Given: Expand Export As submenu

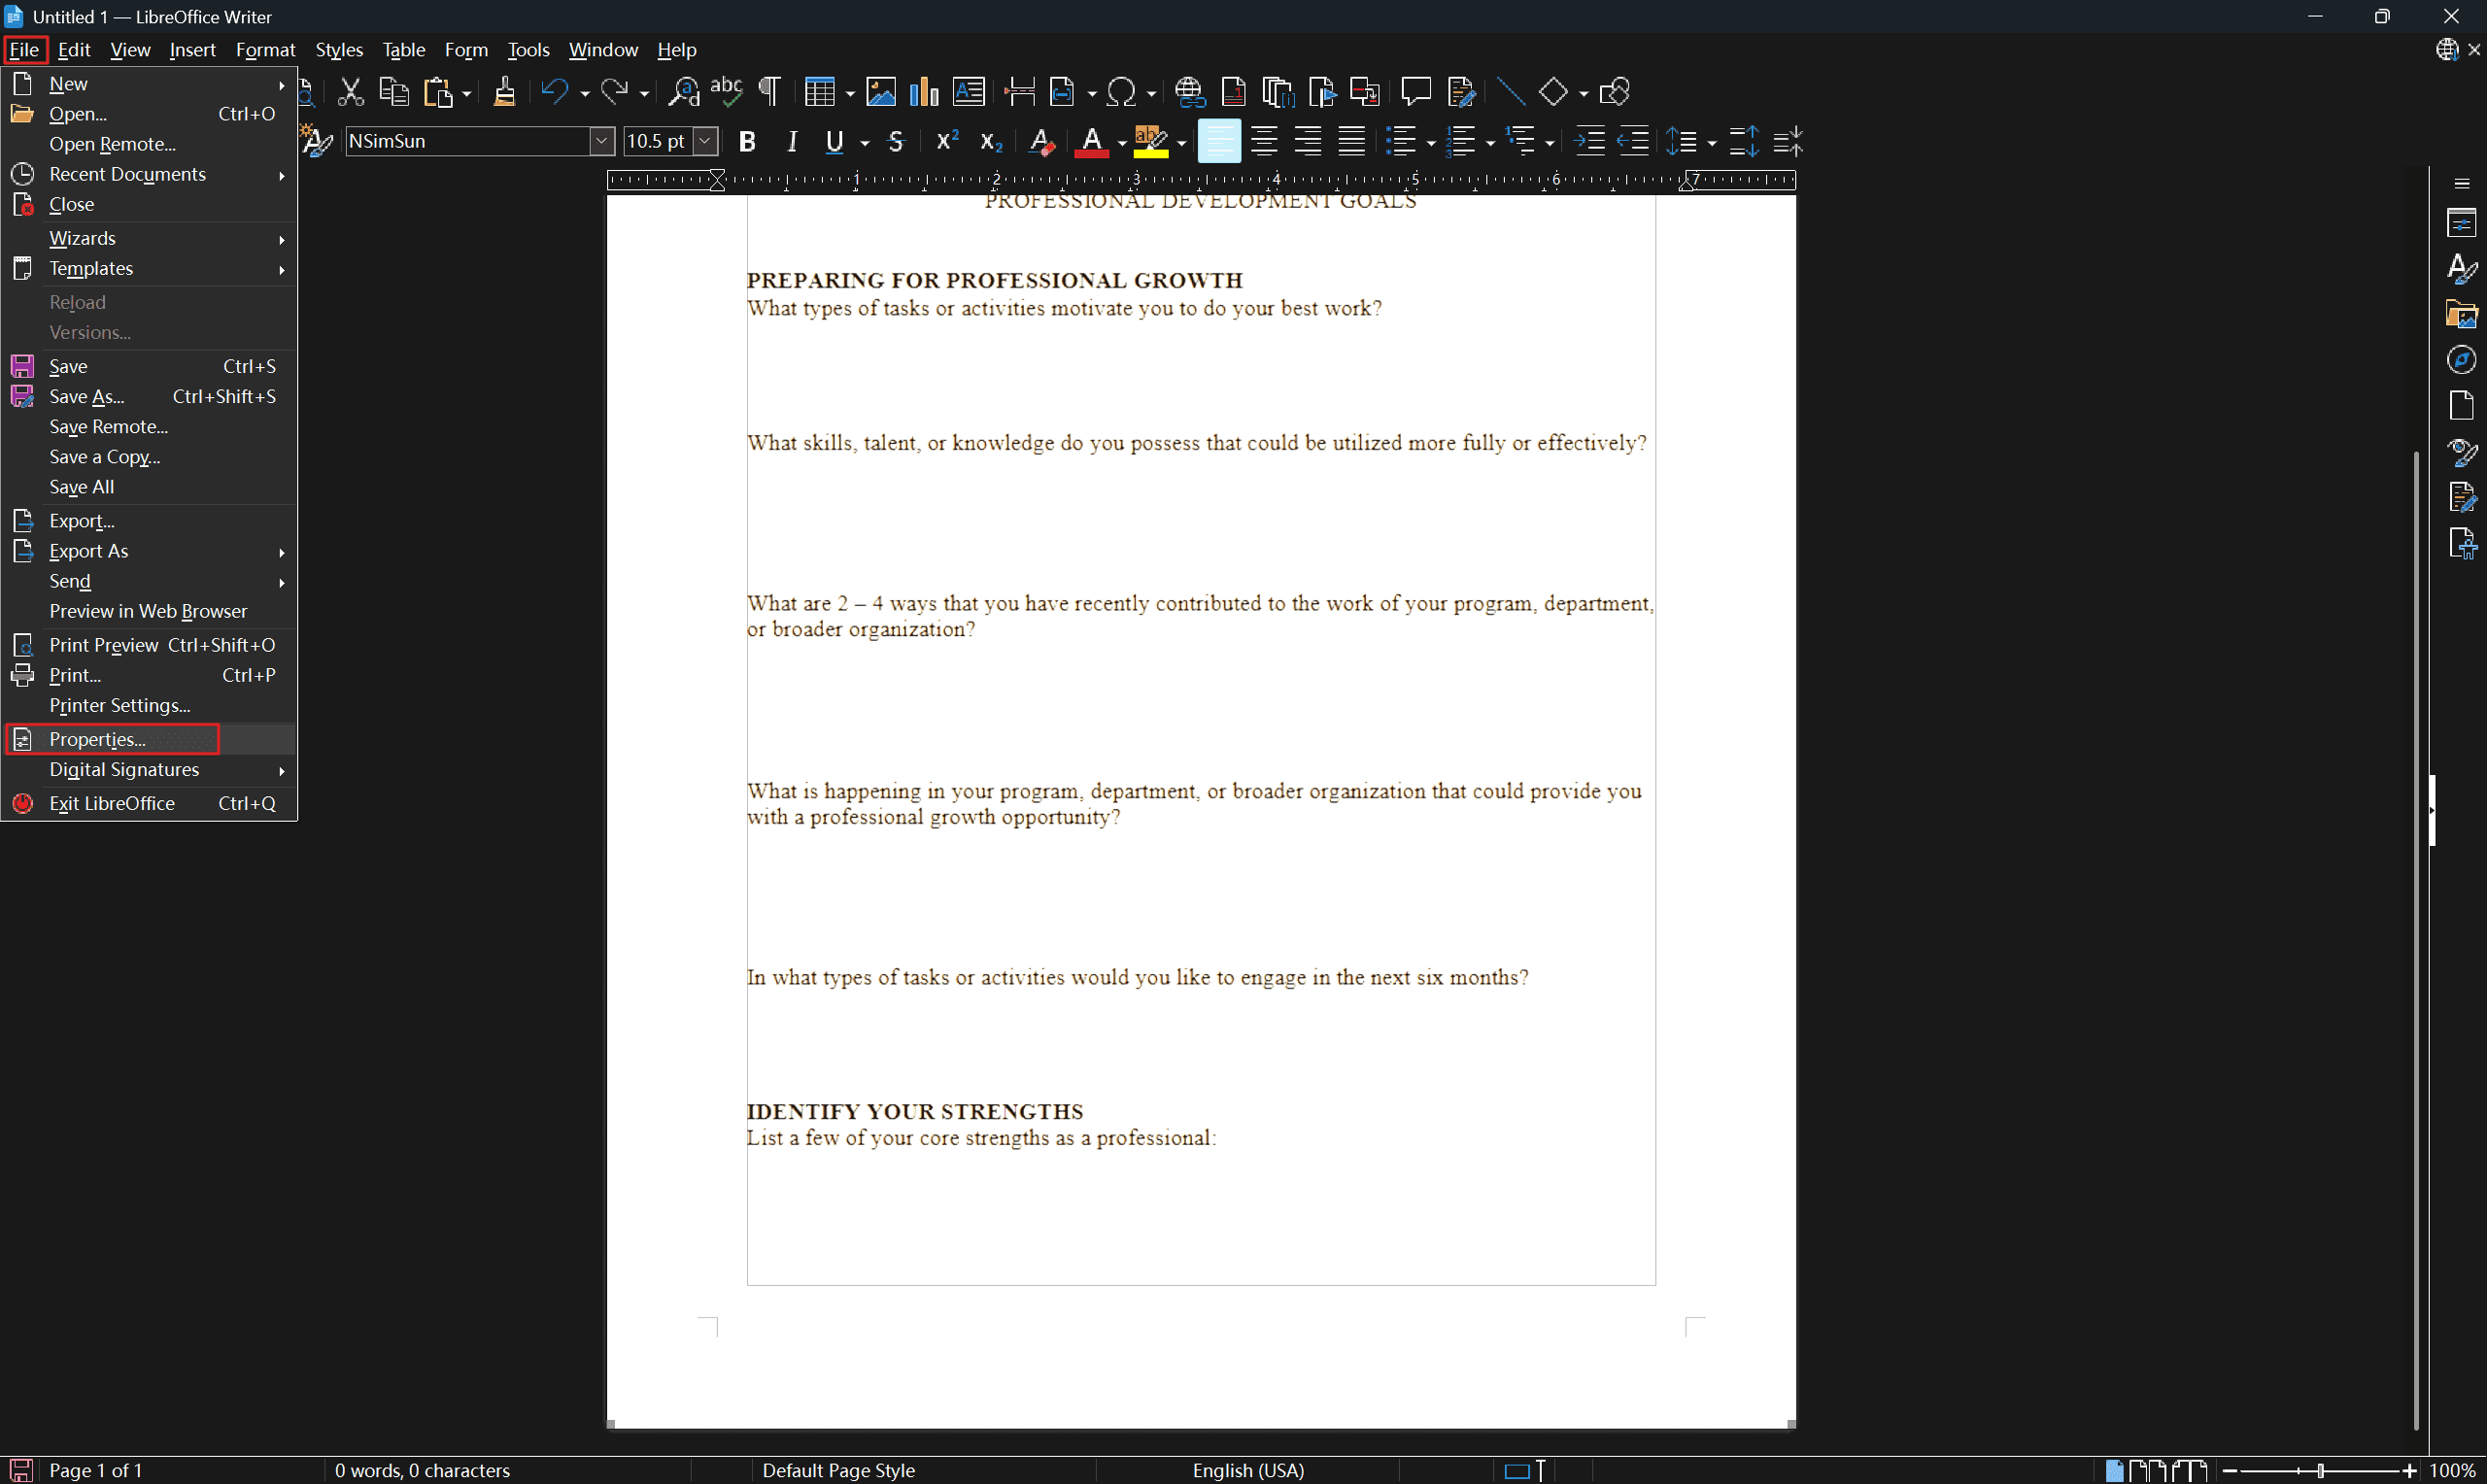Looking at the screenshot, I should click(150, 552).
